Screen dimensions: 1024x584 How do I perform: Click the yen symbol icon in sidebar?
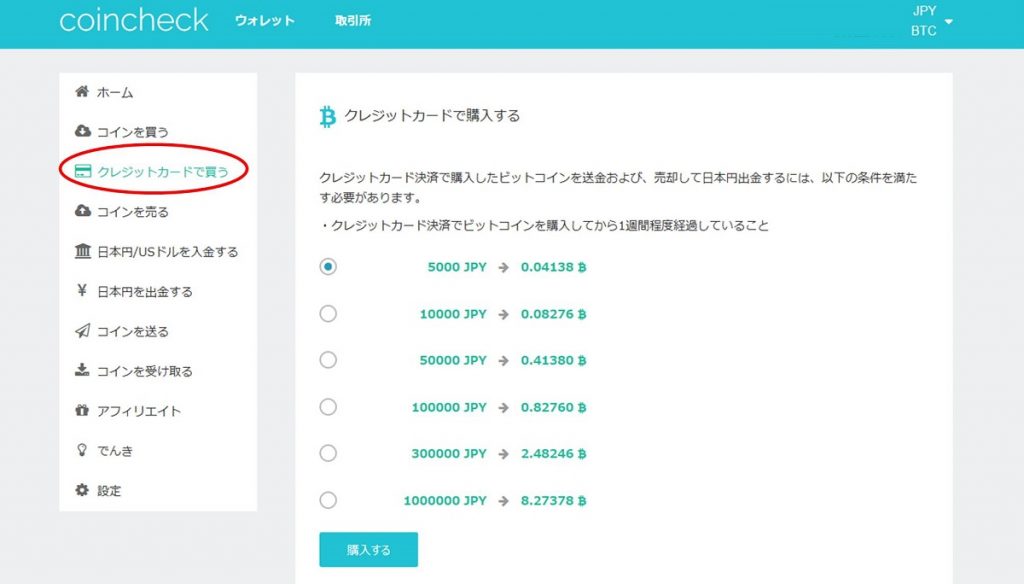[x=82, y=290]
